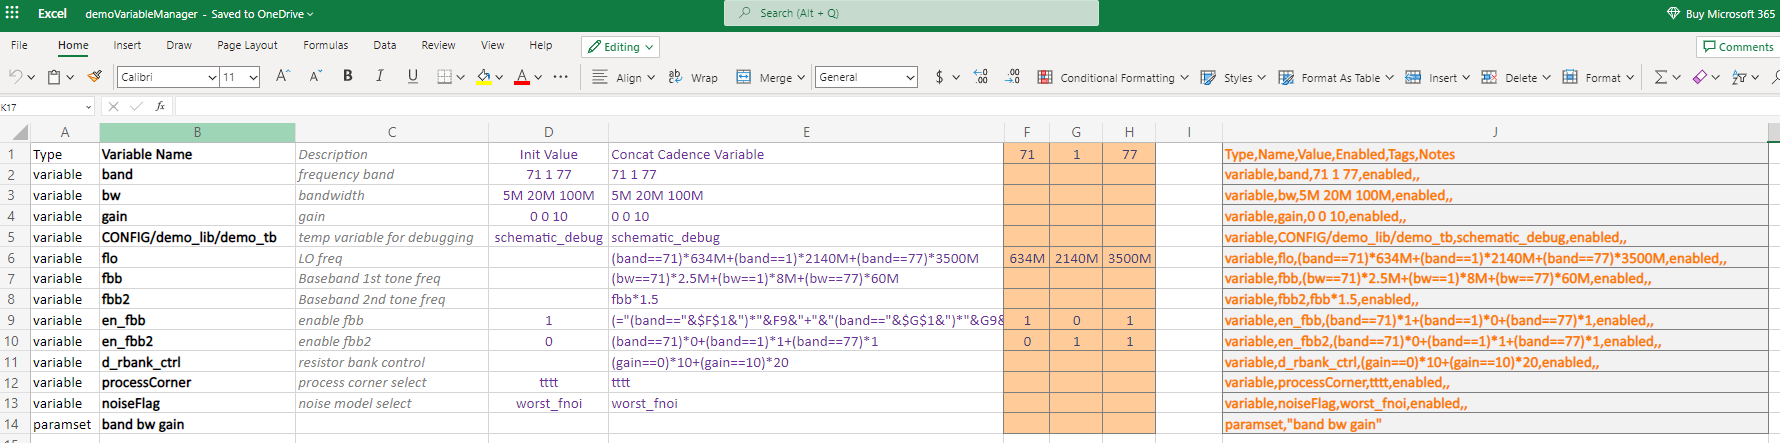Open the Office app launcher grid
The width and height of the screenshot is (1780, 443).
(x=12, y=13)
